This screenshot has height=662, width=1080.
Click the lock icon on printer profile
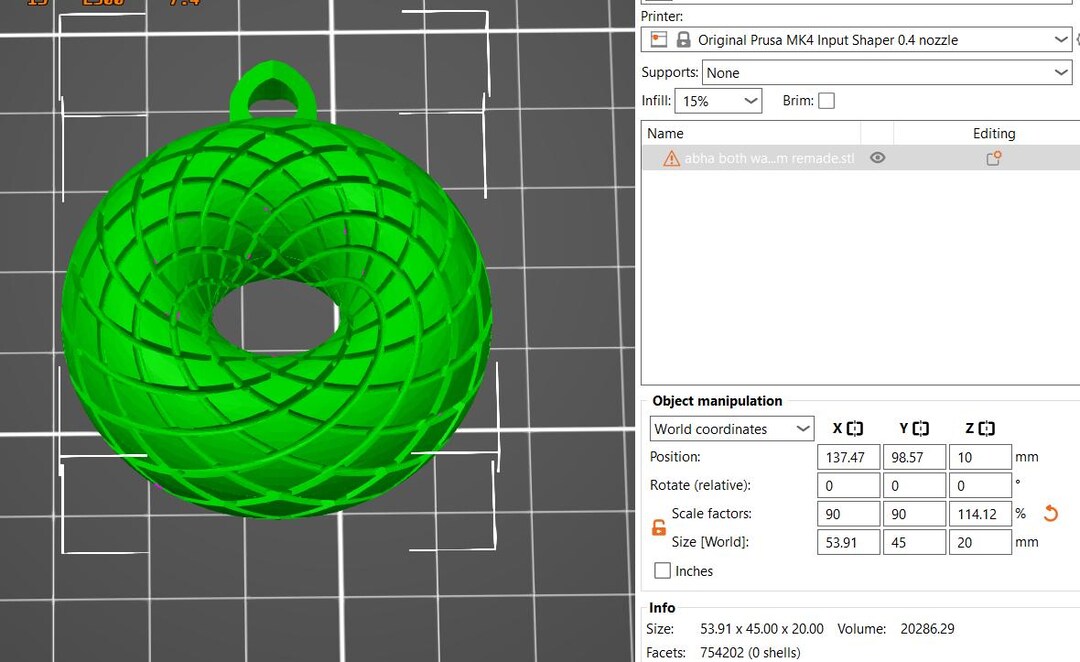pyautogui.click(x=684, y=39)
